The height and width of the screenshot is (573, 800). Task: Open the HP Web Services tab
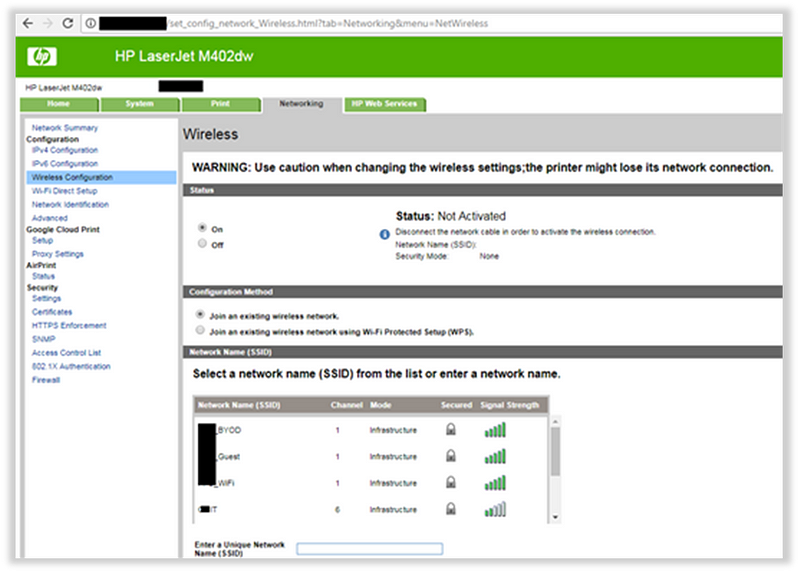pyautogui.click(x=385, y=104)
